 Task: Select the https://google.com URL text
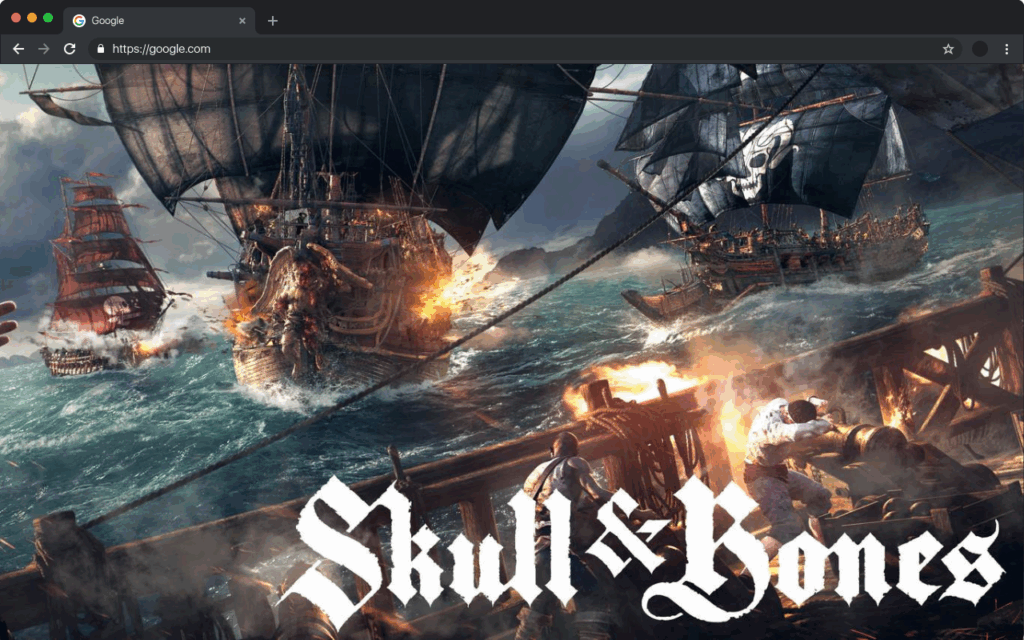pyautogui.click(x=162, y=48)
